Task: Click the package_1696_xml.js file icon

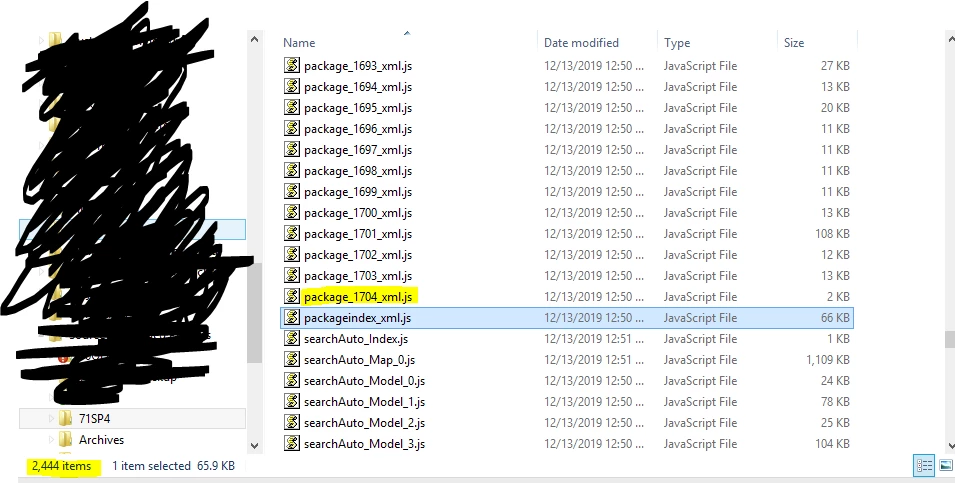Action: (292, 129)
